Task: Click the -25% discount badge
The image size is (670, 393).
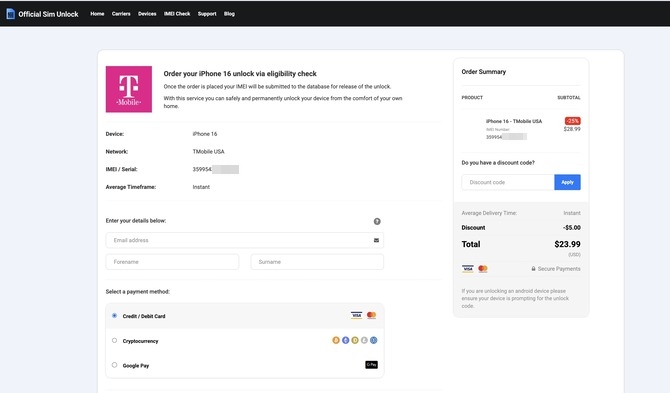Action: [x=573, y=121]
